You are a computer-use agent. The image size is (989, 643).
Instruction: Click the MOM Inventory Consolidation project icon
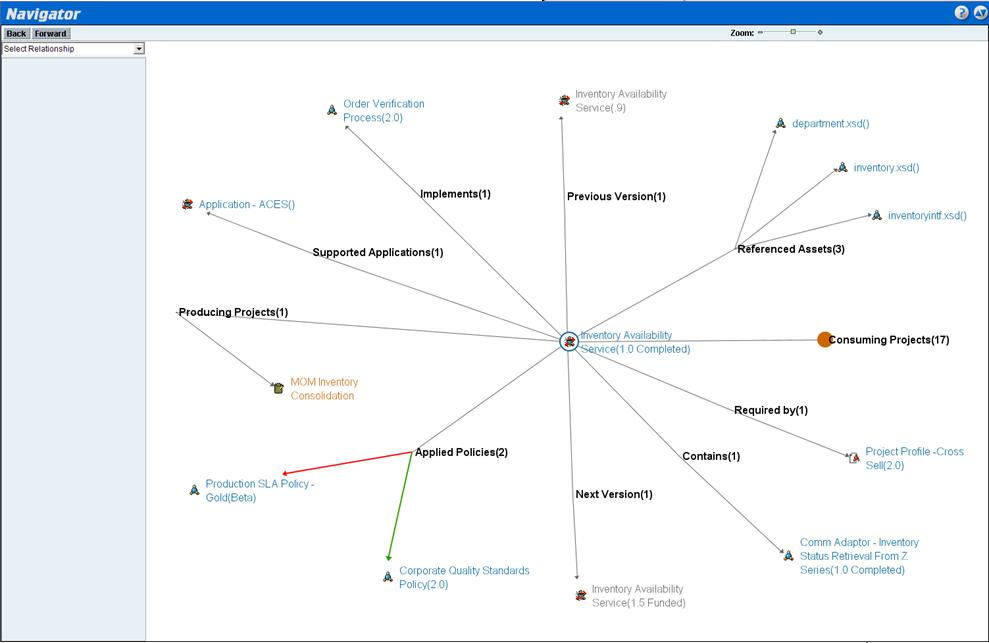tap(279, 388)
